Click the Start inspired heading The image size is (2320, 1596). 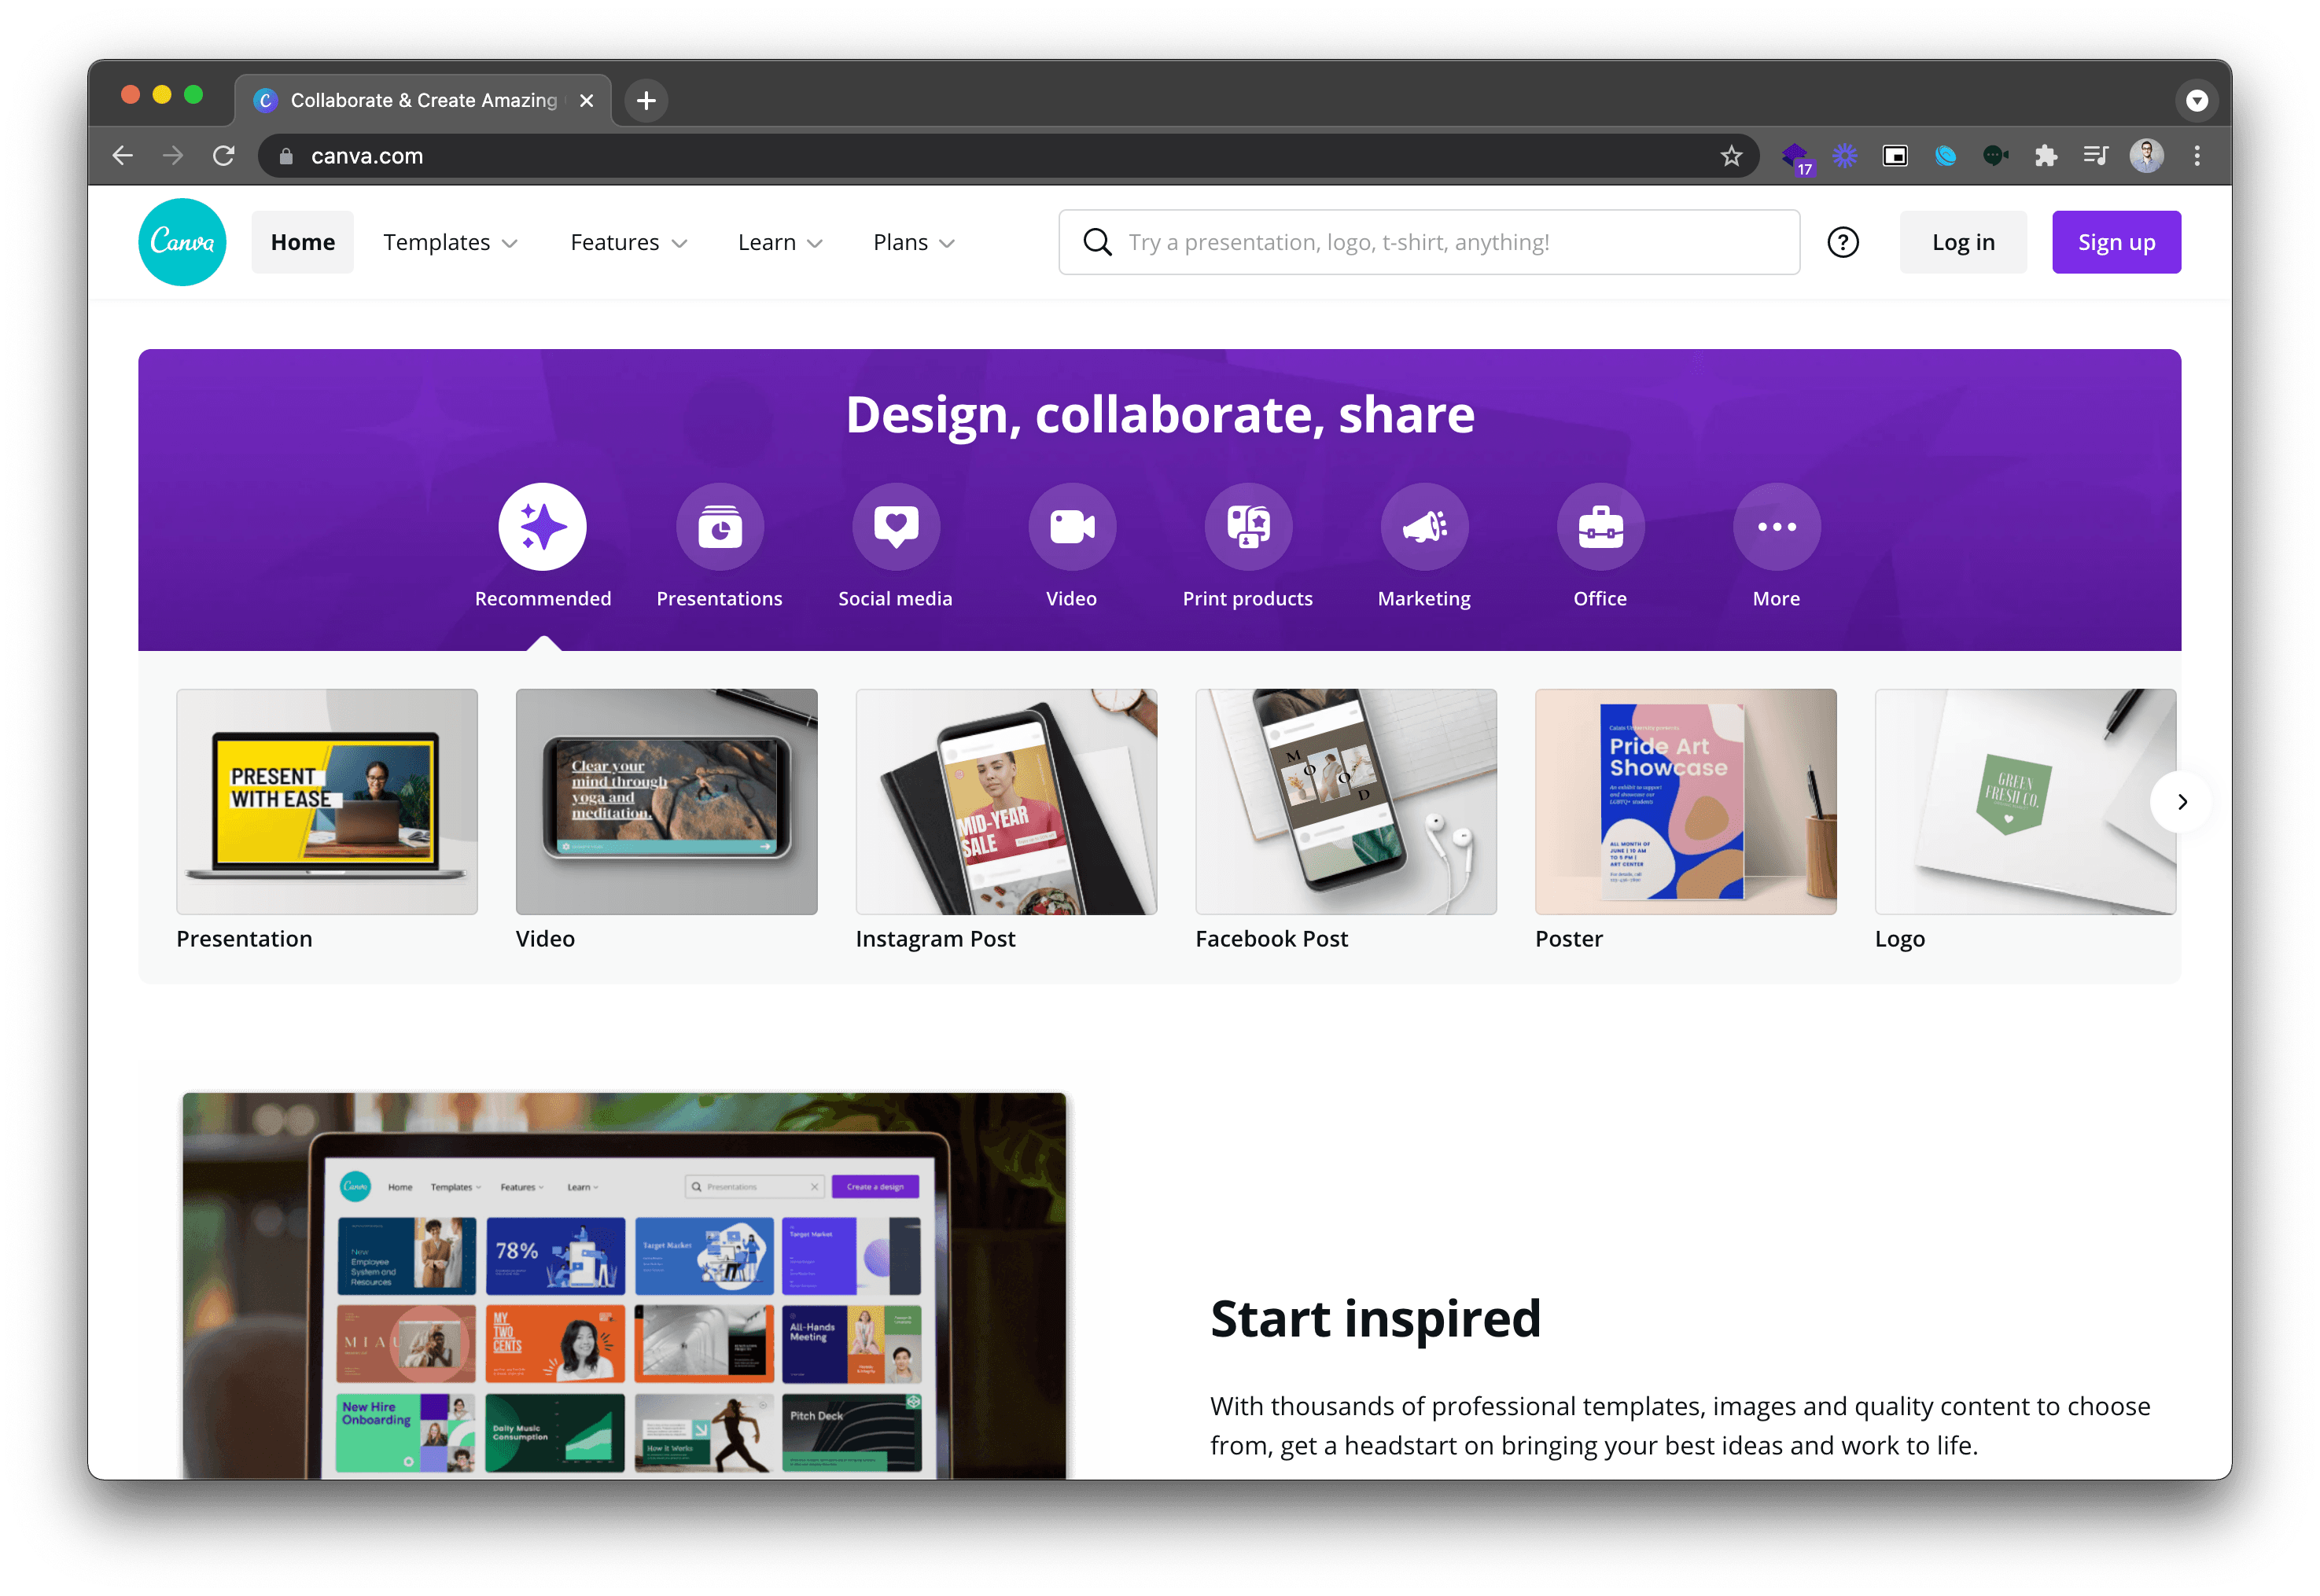(x=1375, y=1318)
